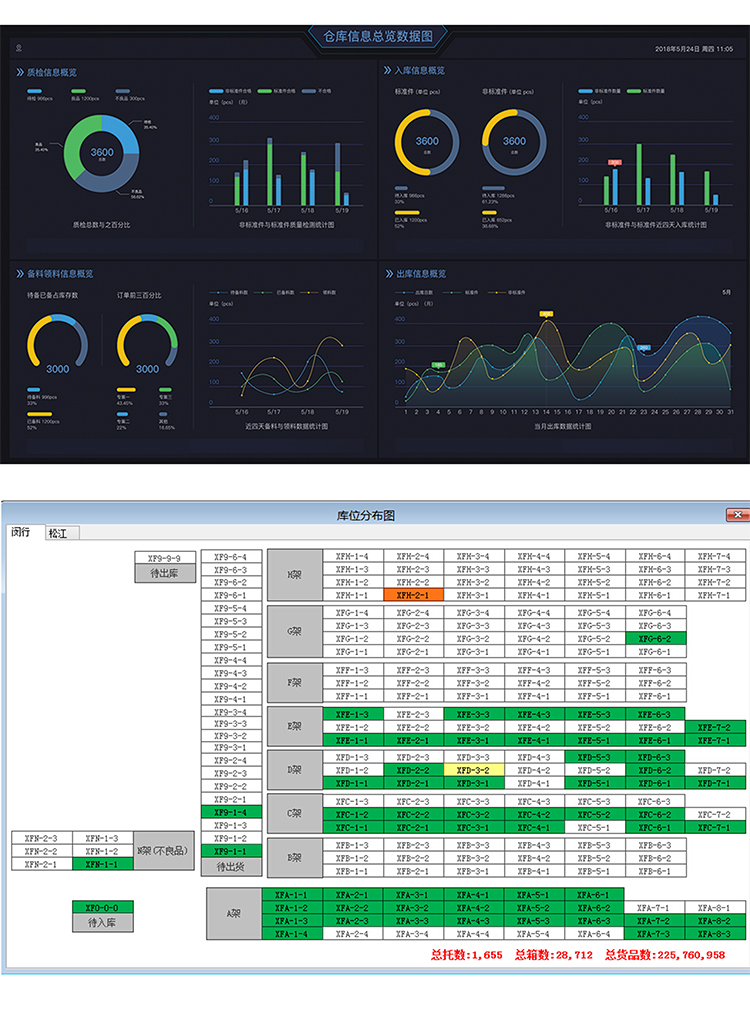Close the 库位分布图 window
Viewport: 750px width, 1021px height.
[x=737, y=514]
